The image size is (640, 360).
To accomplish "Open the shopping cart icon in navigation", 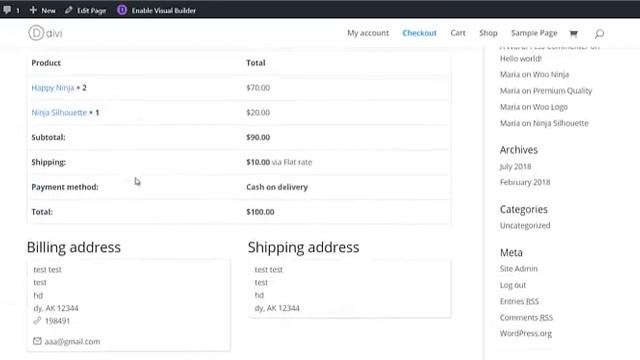I will coord(573,33).
